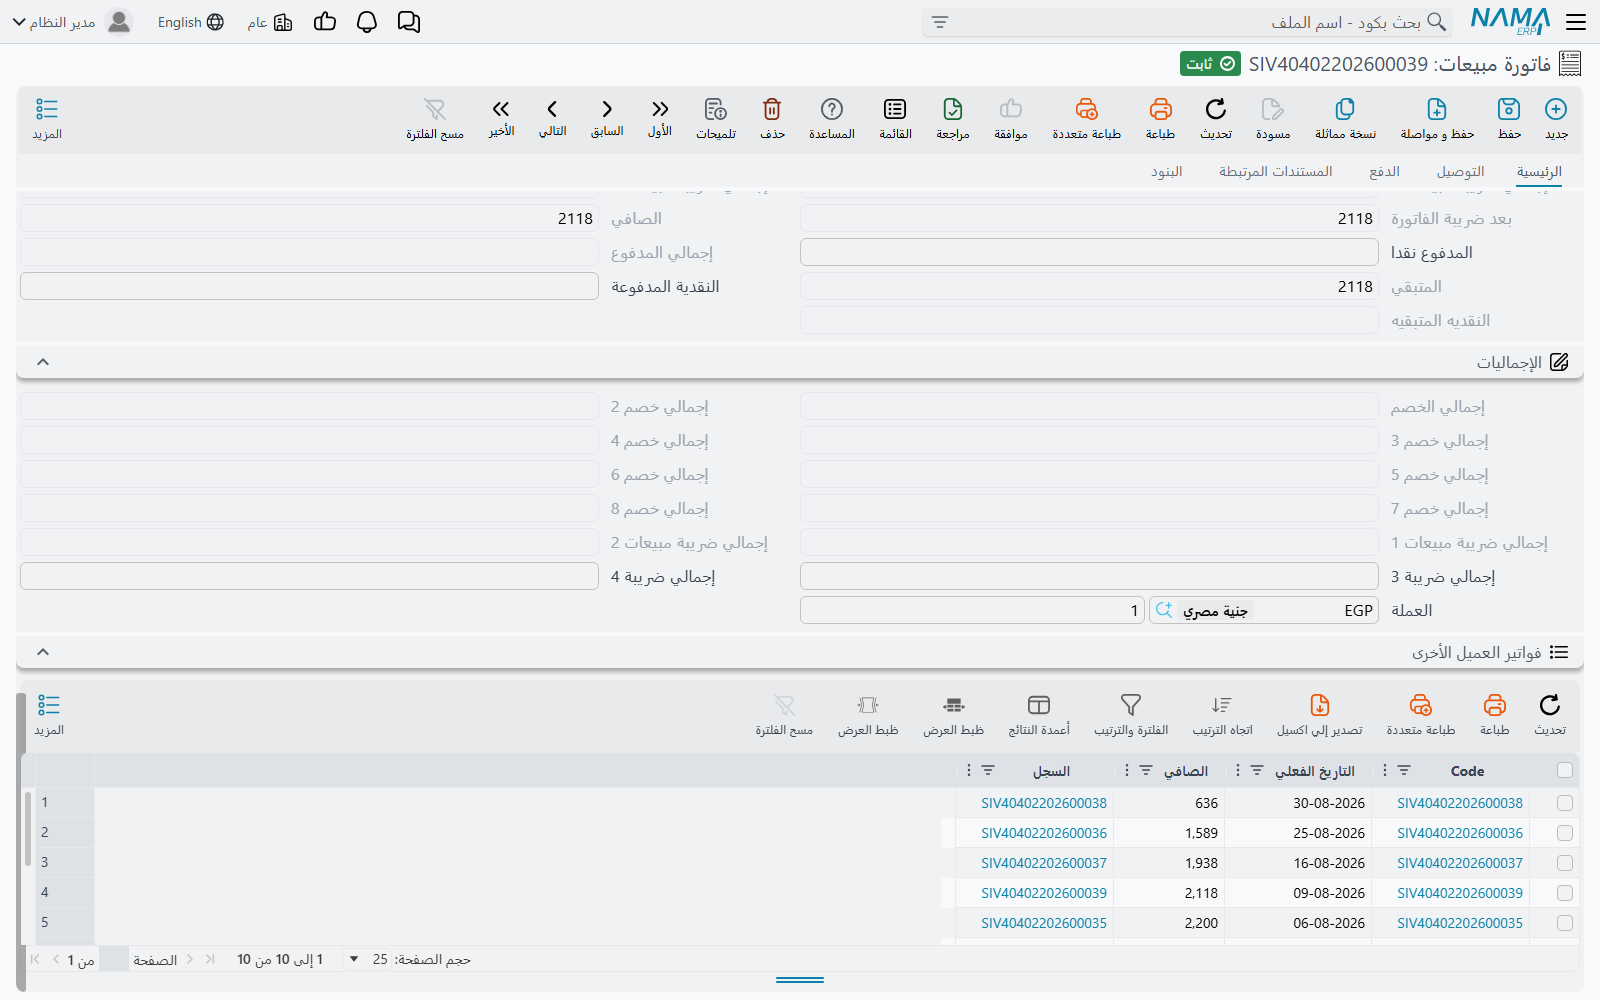Open multiple print (طباعة متعددة) in top toolbar
Screen dimensions: 1600x1000
(1086, 109)
